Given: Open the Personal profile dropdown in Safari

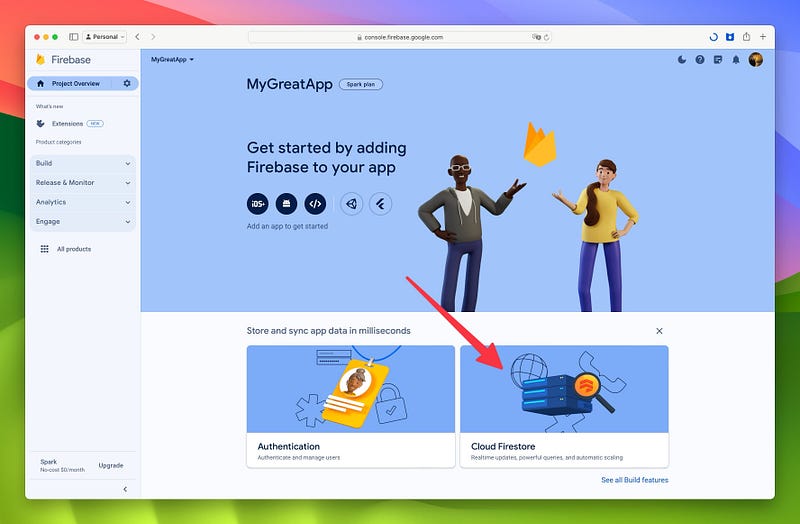Looking at the screenshot, I should click(x=105, y=37).
